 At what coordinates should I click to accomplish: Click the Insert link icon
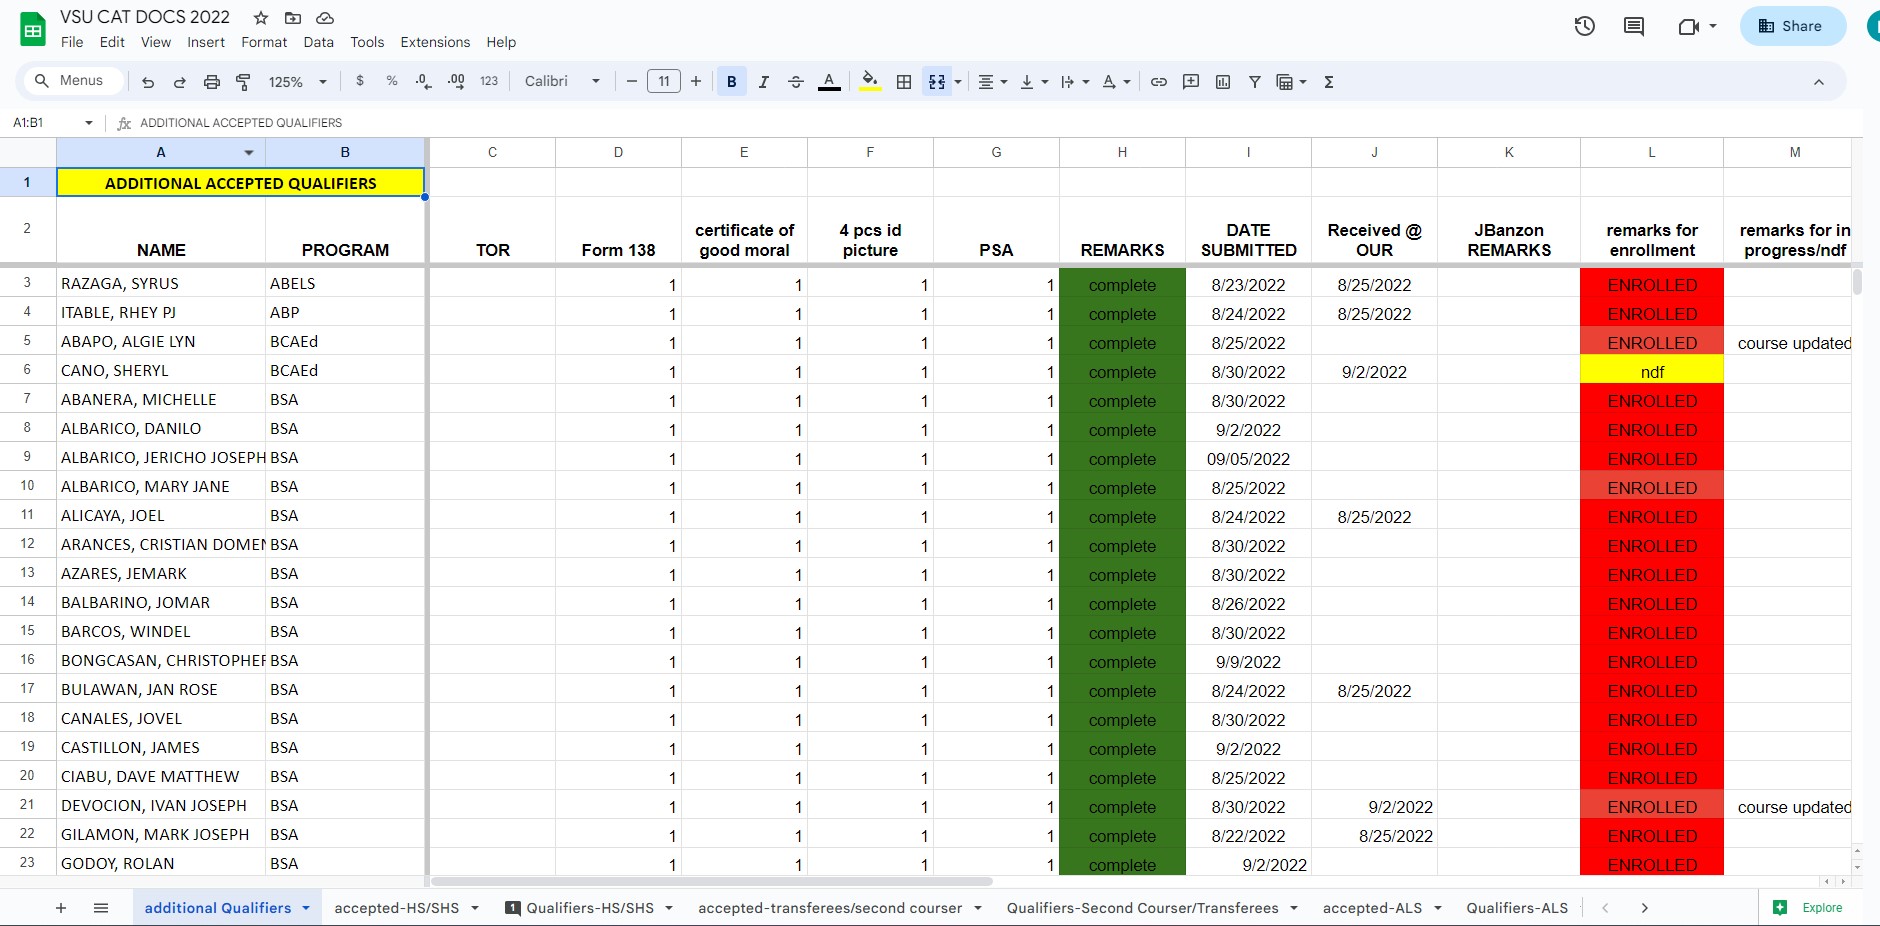click(1159, 82)
